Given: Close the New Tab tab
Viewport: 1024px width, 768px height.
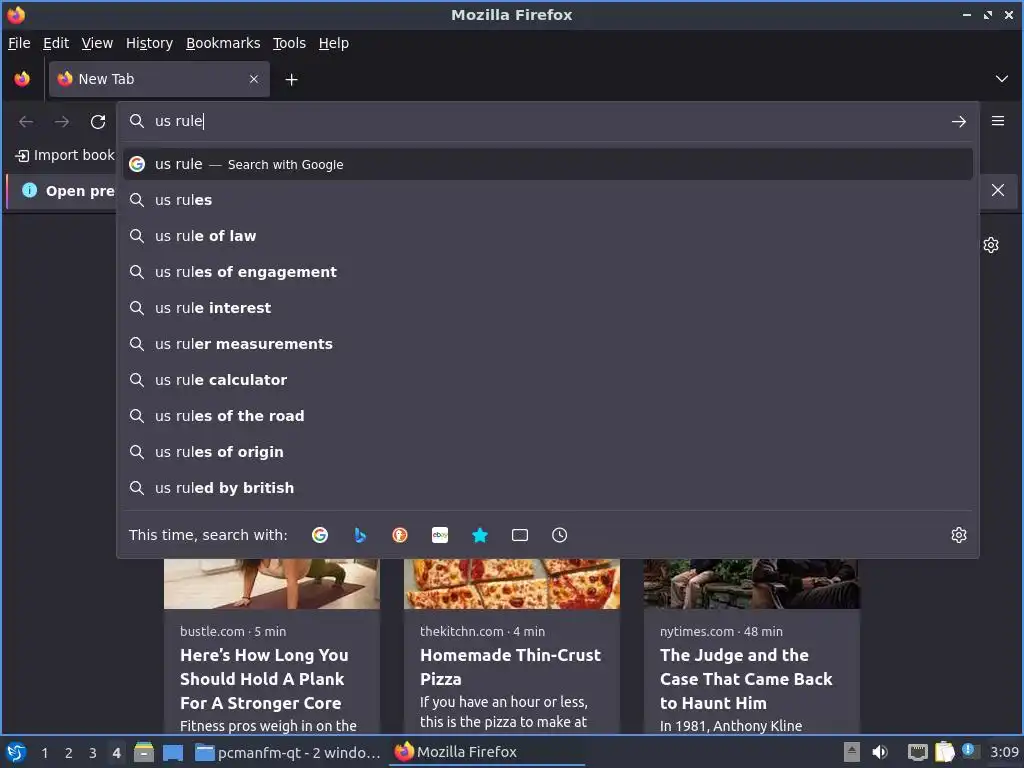Looking at the screenshot, I should tap(254, 79).
